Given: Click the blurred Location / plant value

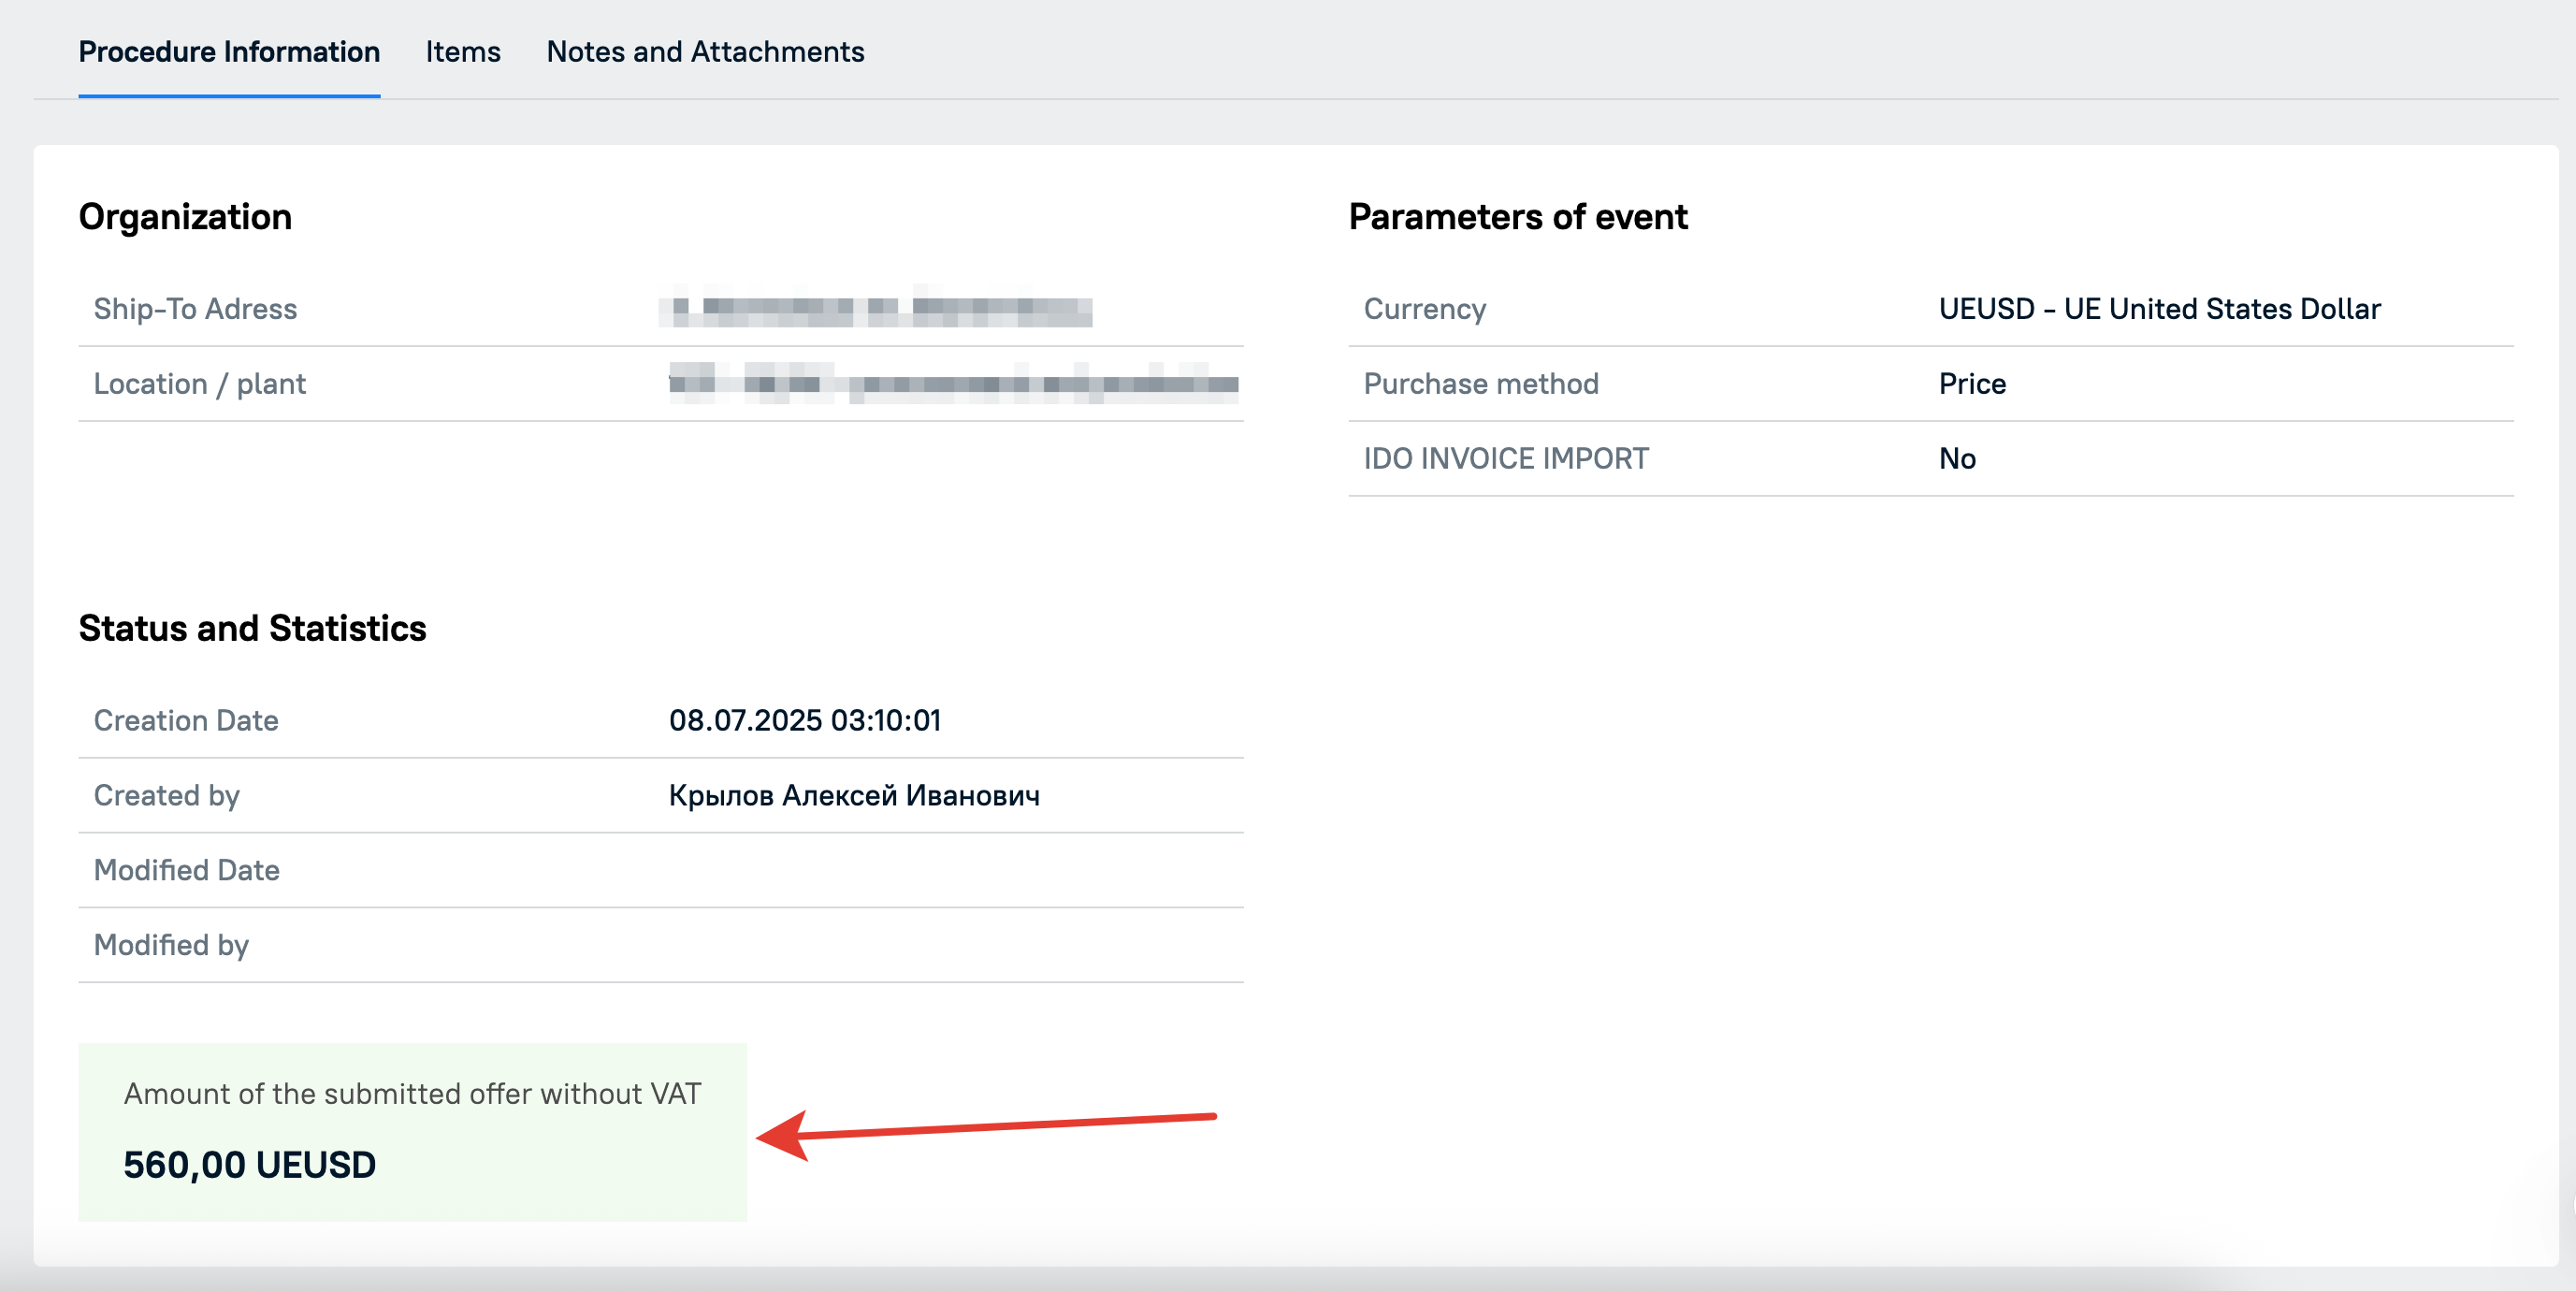Looking at the screenshot, I should [x=954, y=384].
